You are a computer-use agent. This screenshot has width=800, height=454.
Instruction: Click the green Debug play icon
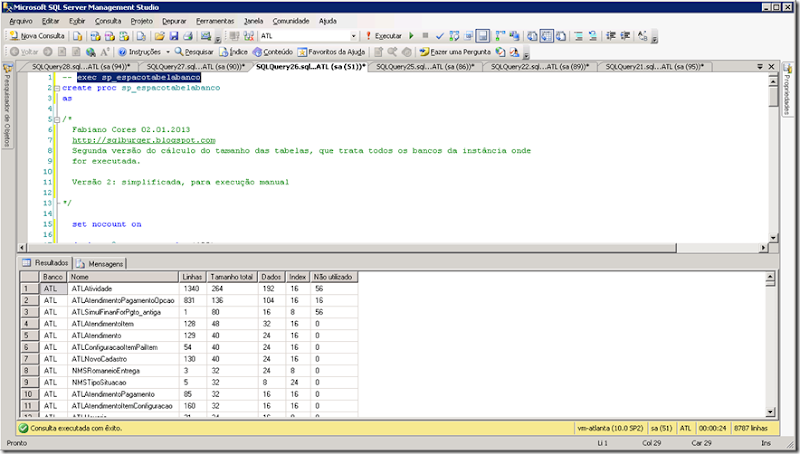pos(412,36)
